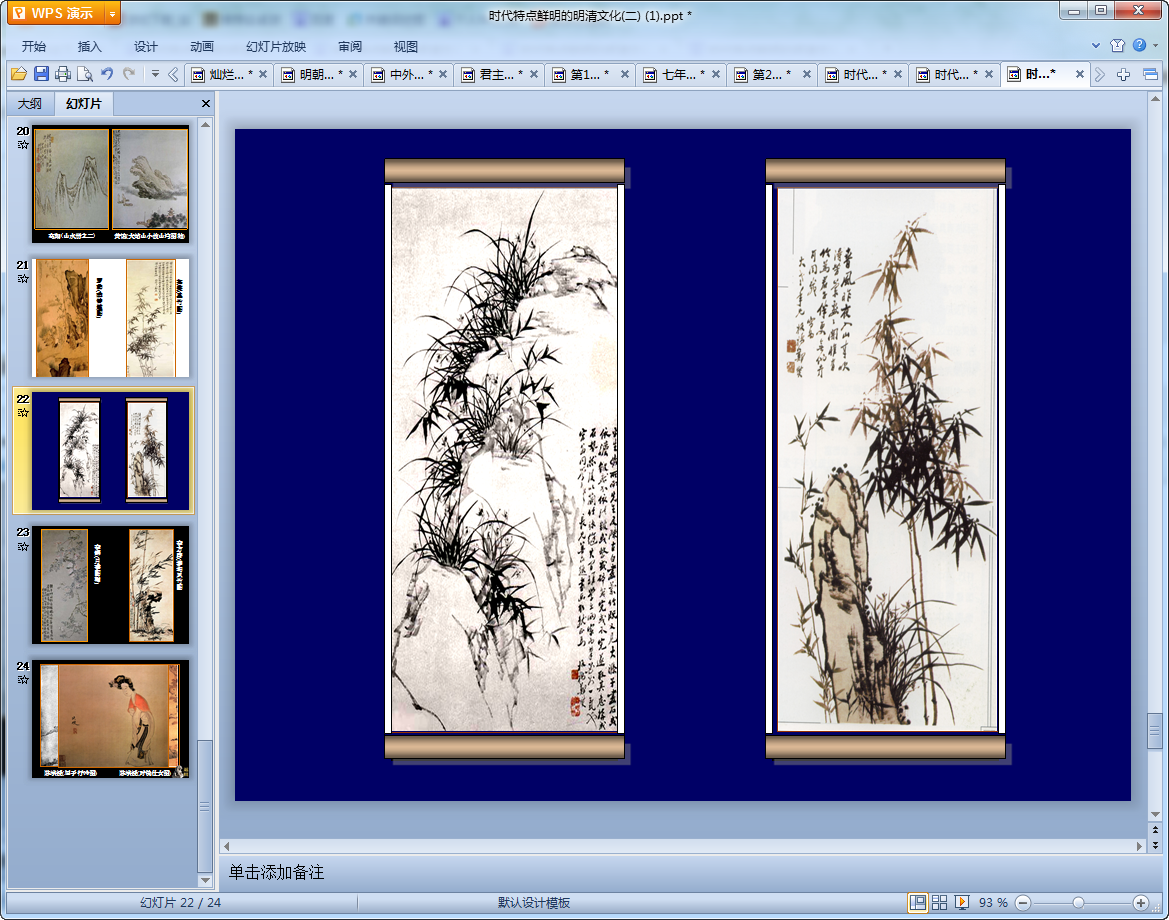
Task: Select slide 24 thumbnail
Action: click(x=110, y=719)
